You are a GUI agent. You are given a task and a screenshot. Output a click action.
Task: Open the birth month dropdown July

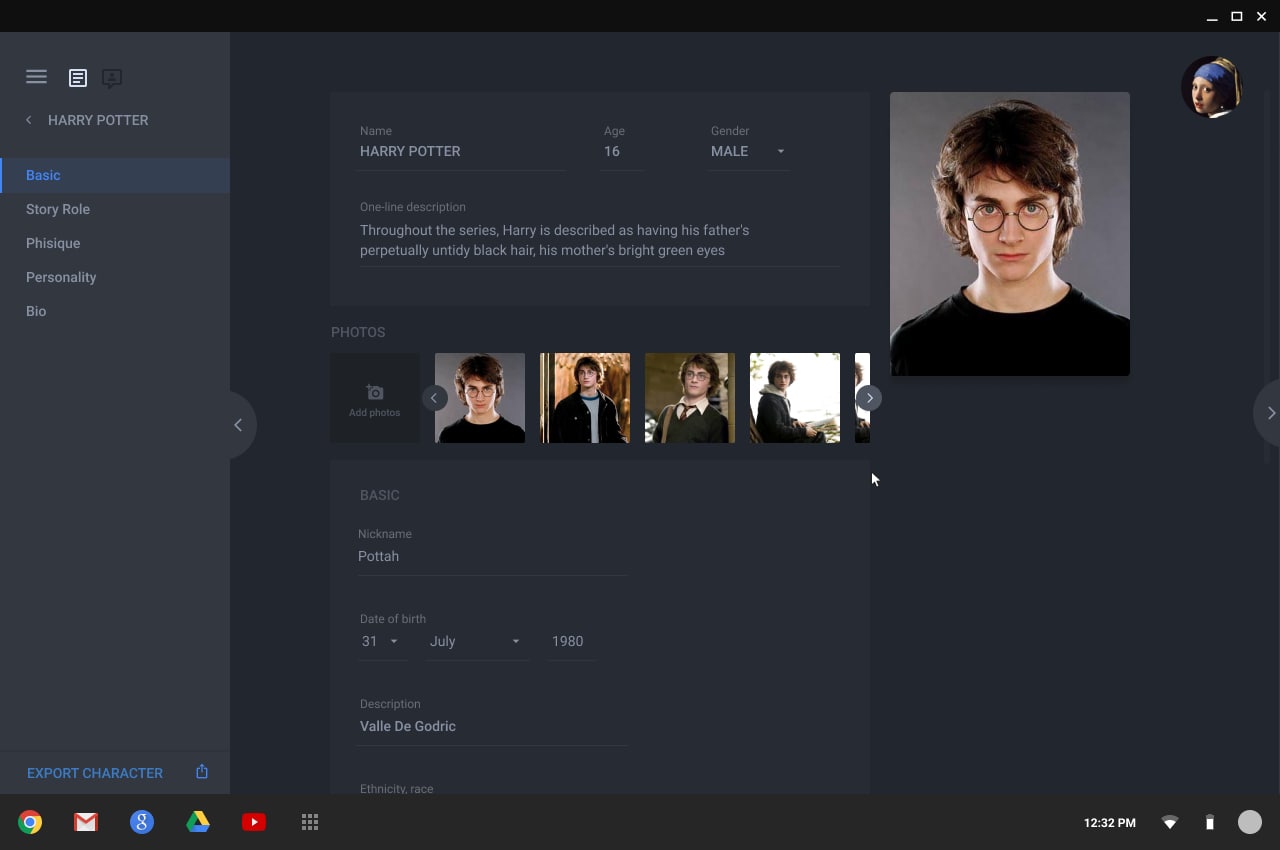tap(476, 641)
